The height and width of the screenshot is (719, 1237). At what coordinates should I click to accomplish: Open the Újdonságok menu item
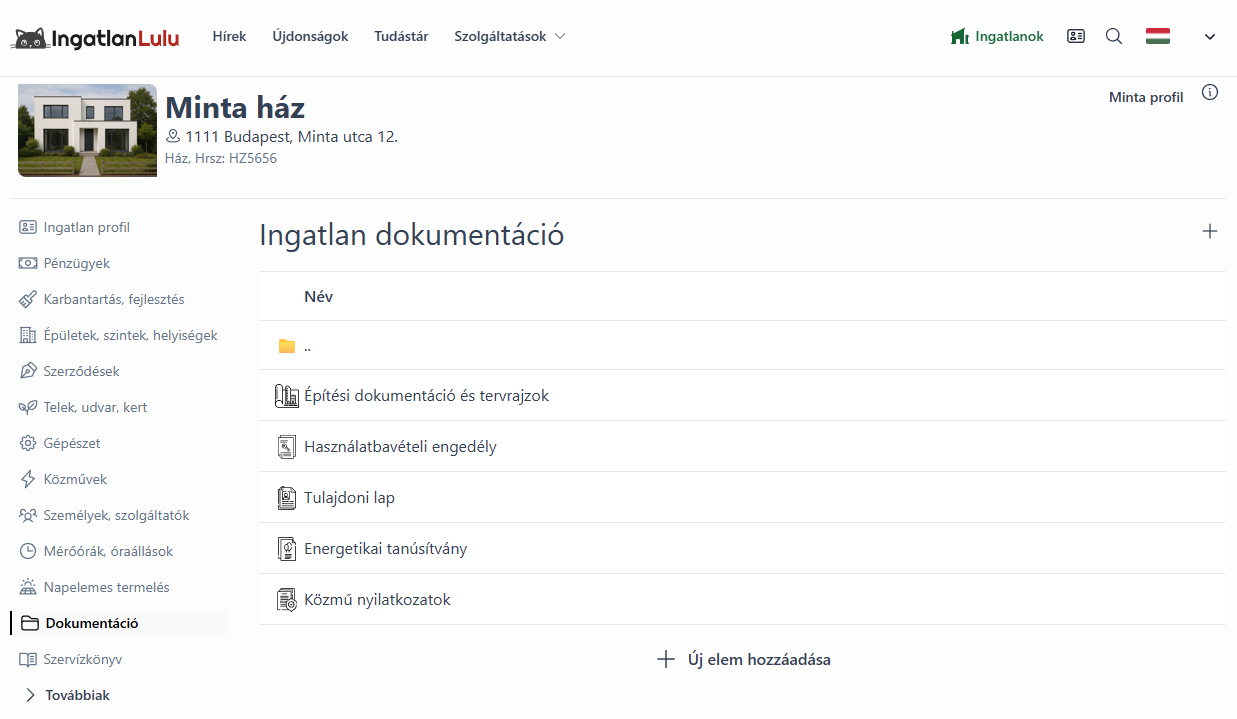pyautogui.click(x=310, y=36)
